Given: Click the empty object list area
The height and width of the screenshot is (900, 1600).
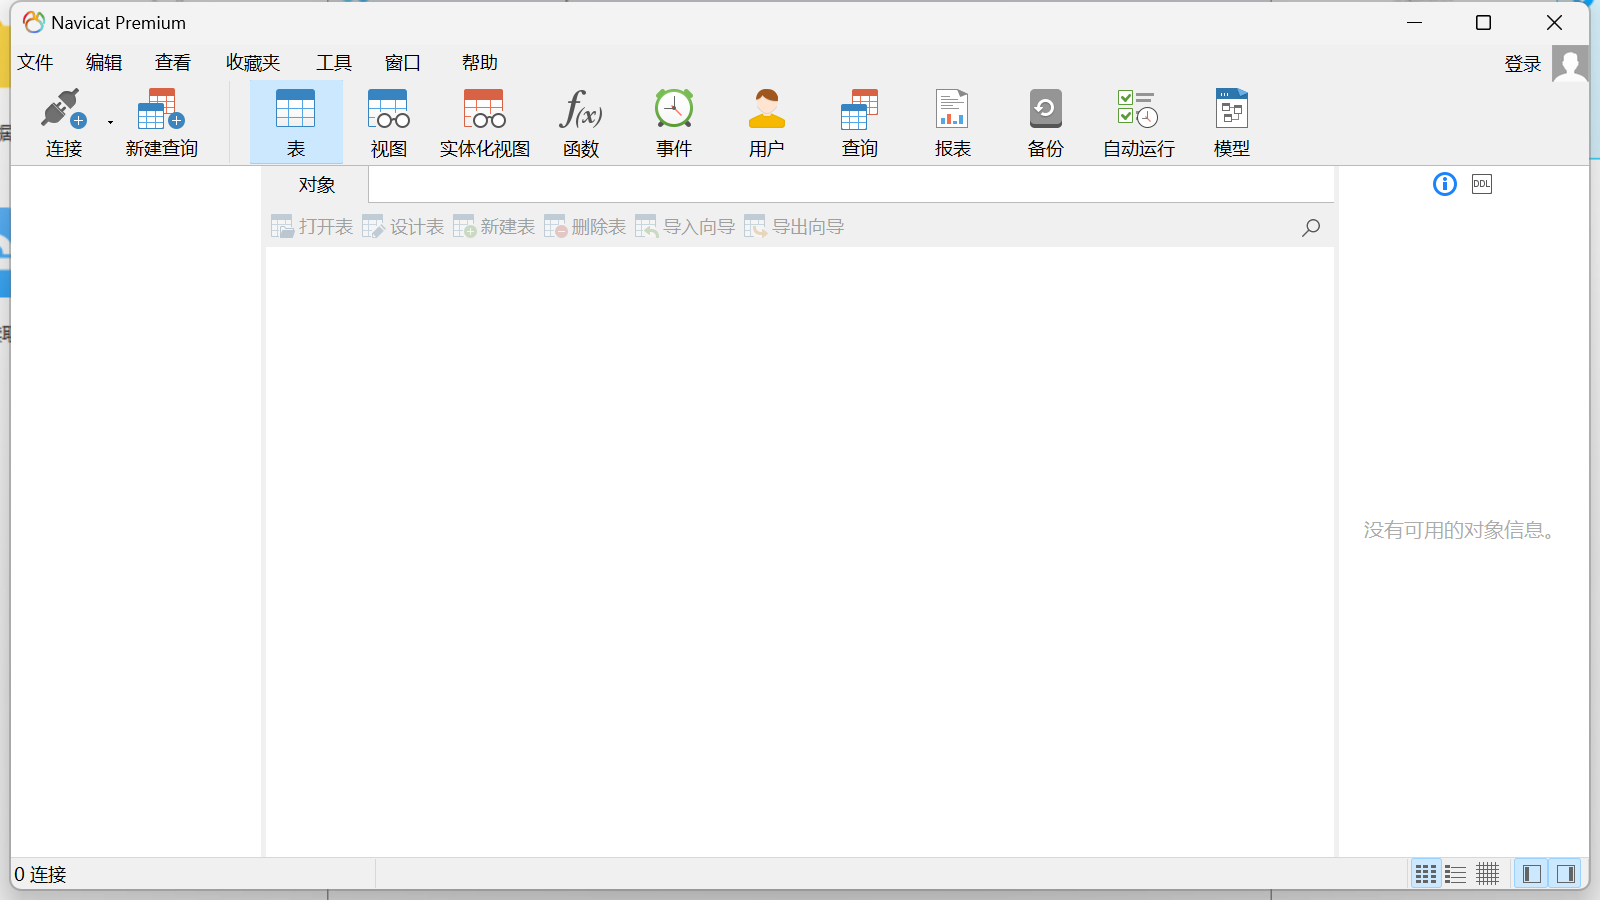Looking at the screenshot, I should [800, 551].
